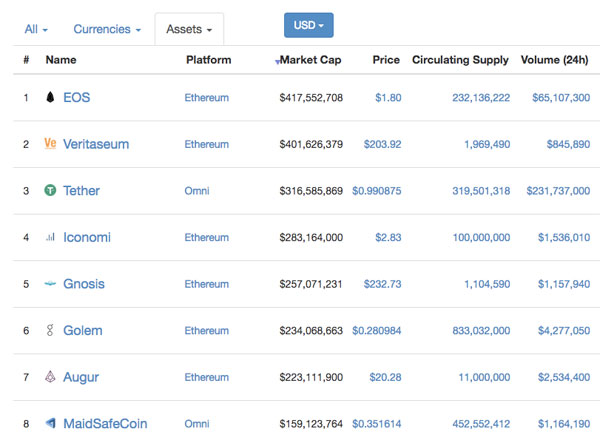
Task: Click Tether volume $231,737,000
Action: pos(558,190)
